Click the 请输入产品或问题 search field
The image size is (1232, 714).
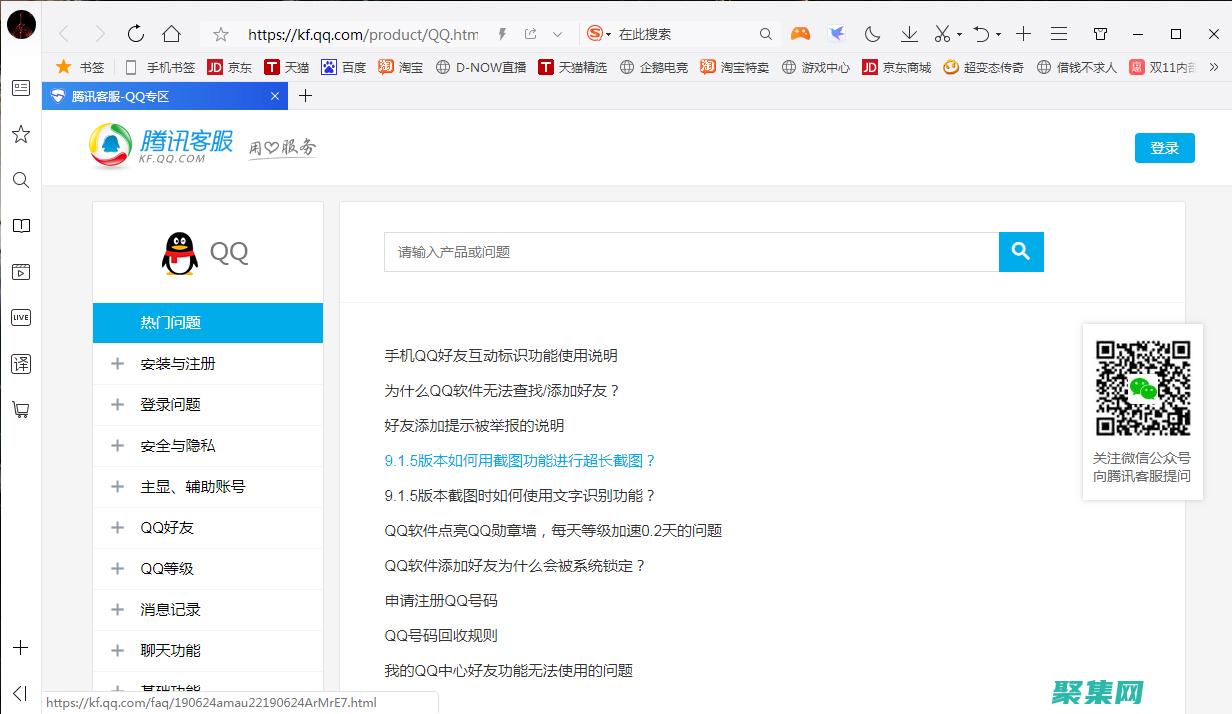click(x=690, y=252)
